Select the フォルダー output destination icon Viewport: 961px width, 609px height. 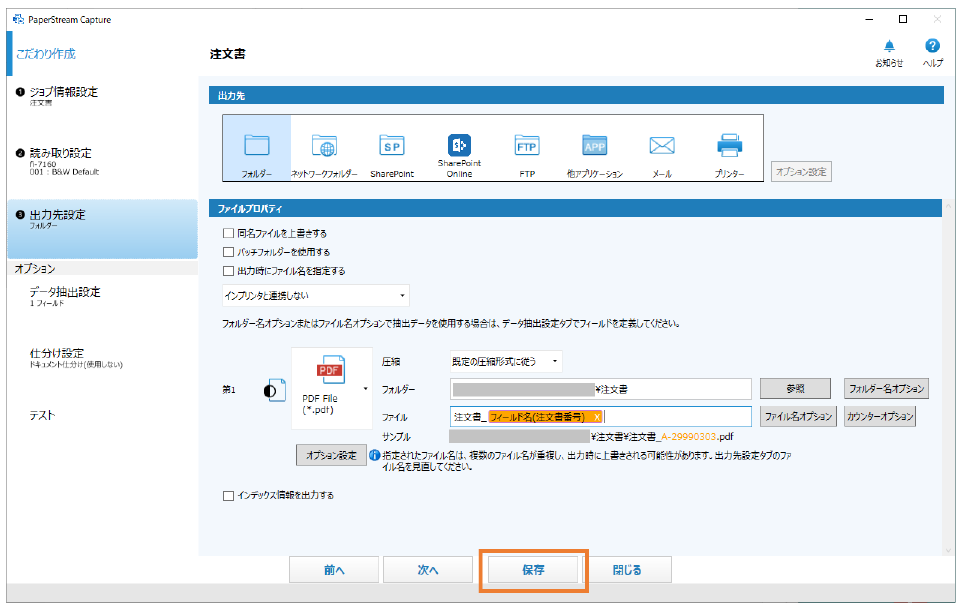(x=257, y=148)
